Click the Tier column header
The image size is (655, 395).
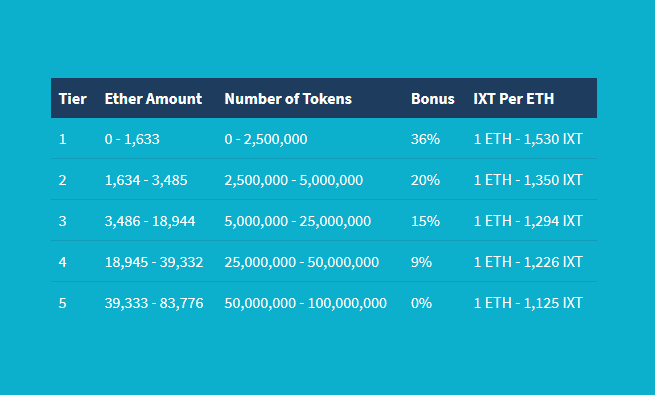pyautogui.click(x=73, y=99)
